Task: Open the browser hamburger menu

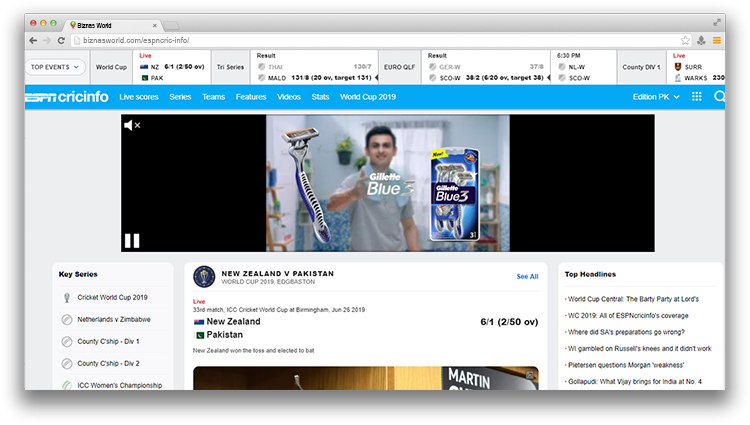Action: (x=716, y=40)
